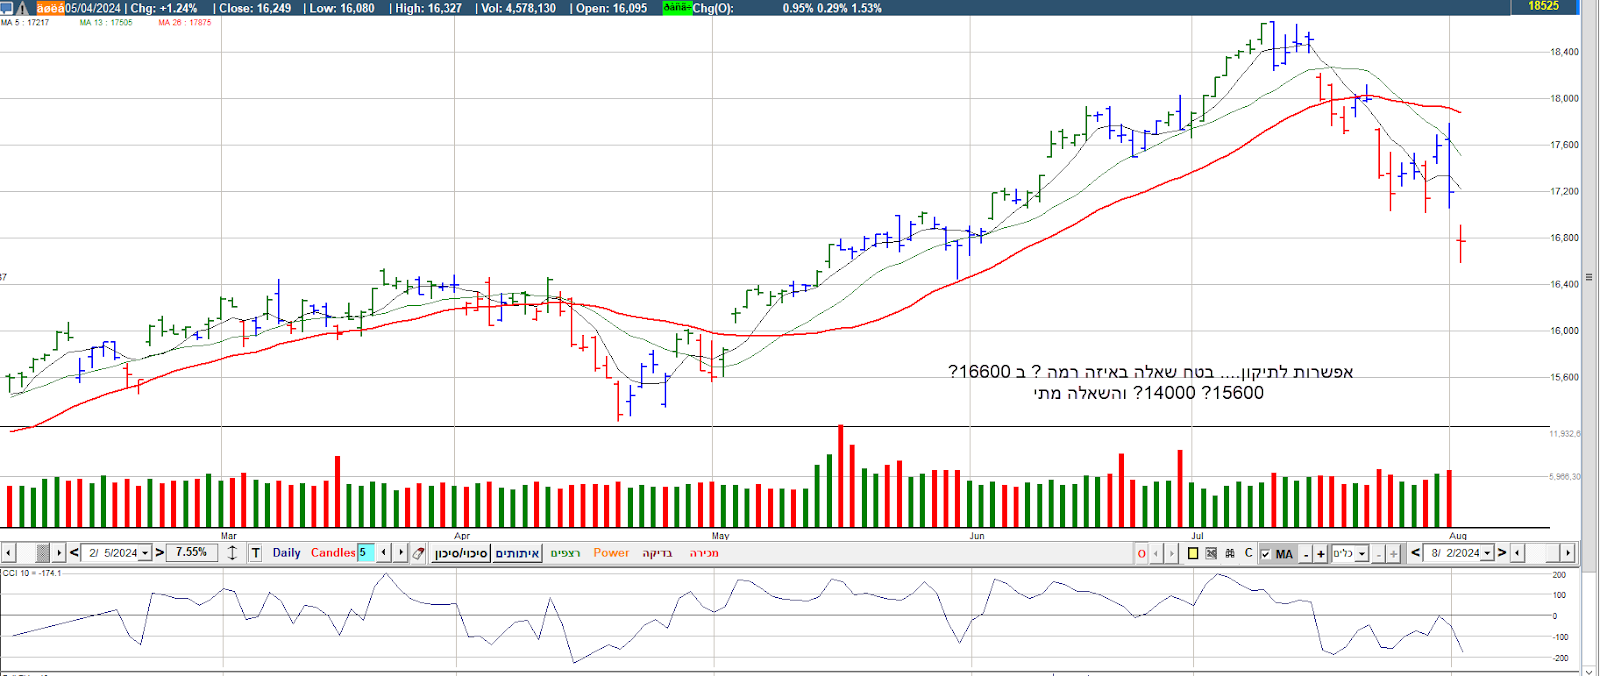The height and width of the screenshot is (676, 1600).
Task: Click the vertical resize arrows icon
Action: [232, 553]
